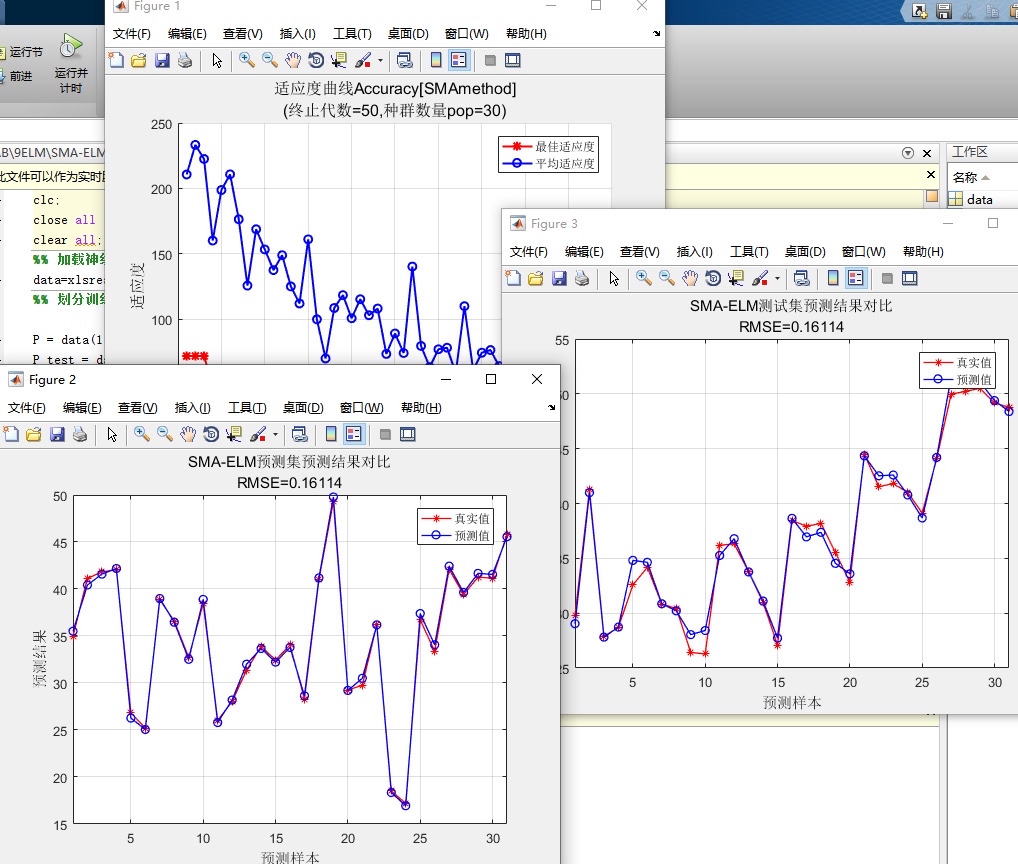This screenshot has height=864, width=1018.
Task: Dock Figure 1 using corner arrow
Action: click(x=656, y=34)
